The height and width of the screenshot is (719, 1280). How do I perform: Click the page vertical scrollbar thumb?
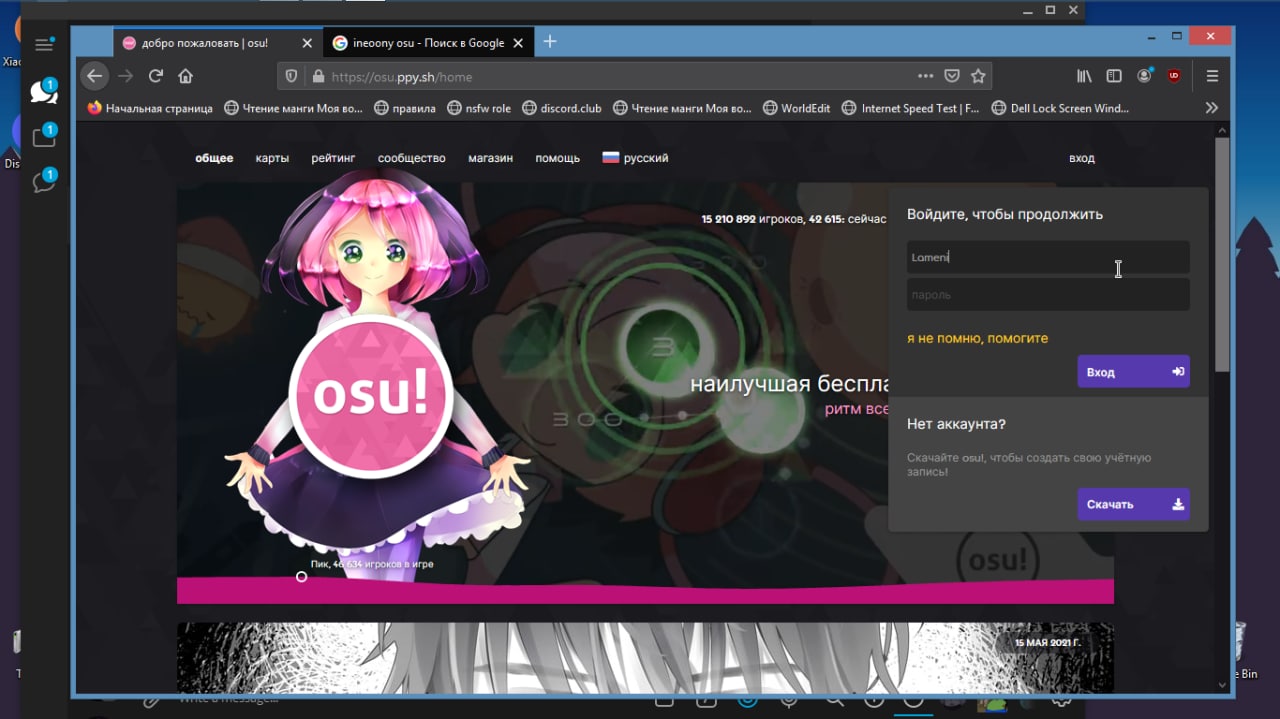click(1222, 255)
